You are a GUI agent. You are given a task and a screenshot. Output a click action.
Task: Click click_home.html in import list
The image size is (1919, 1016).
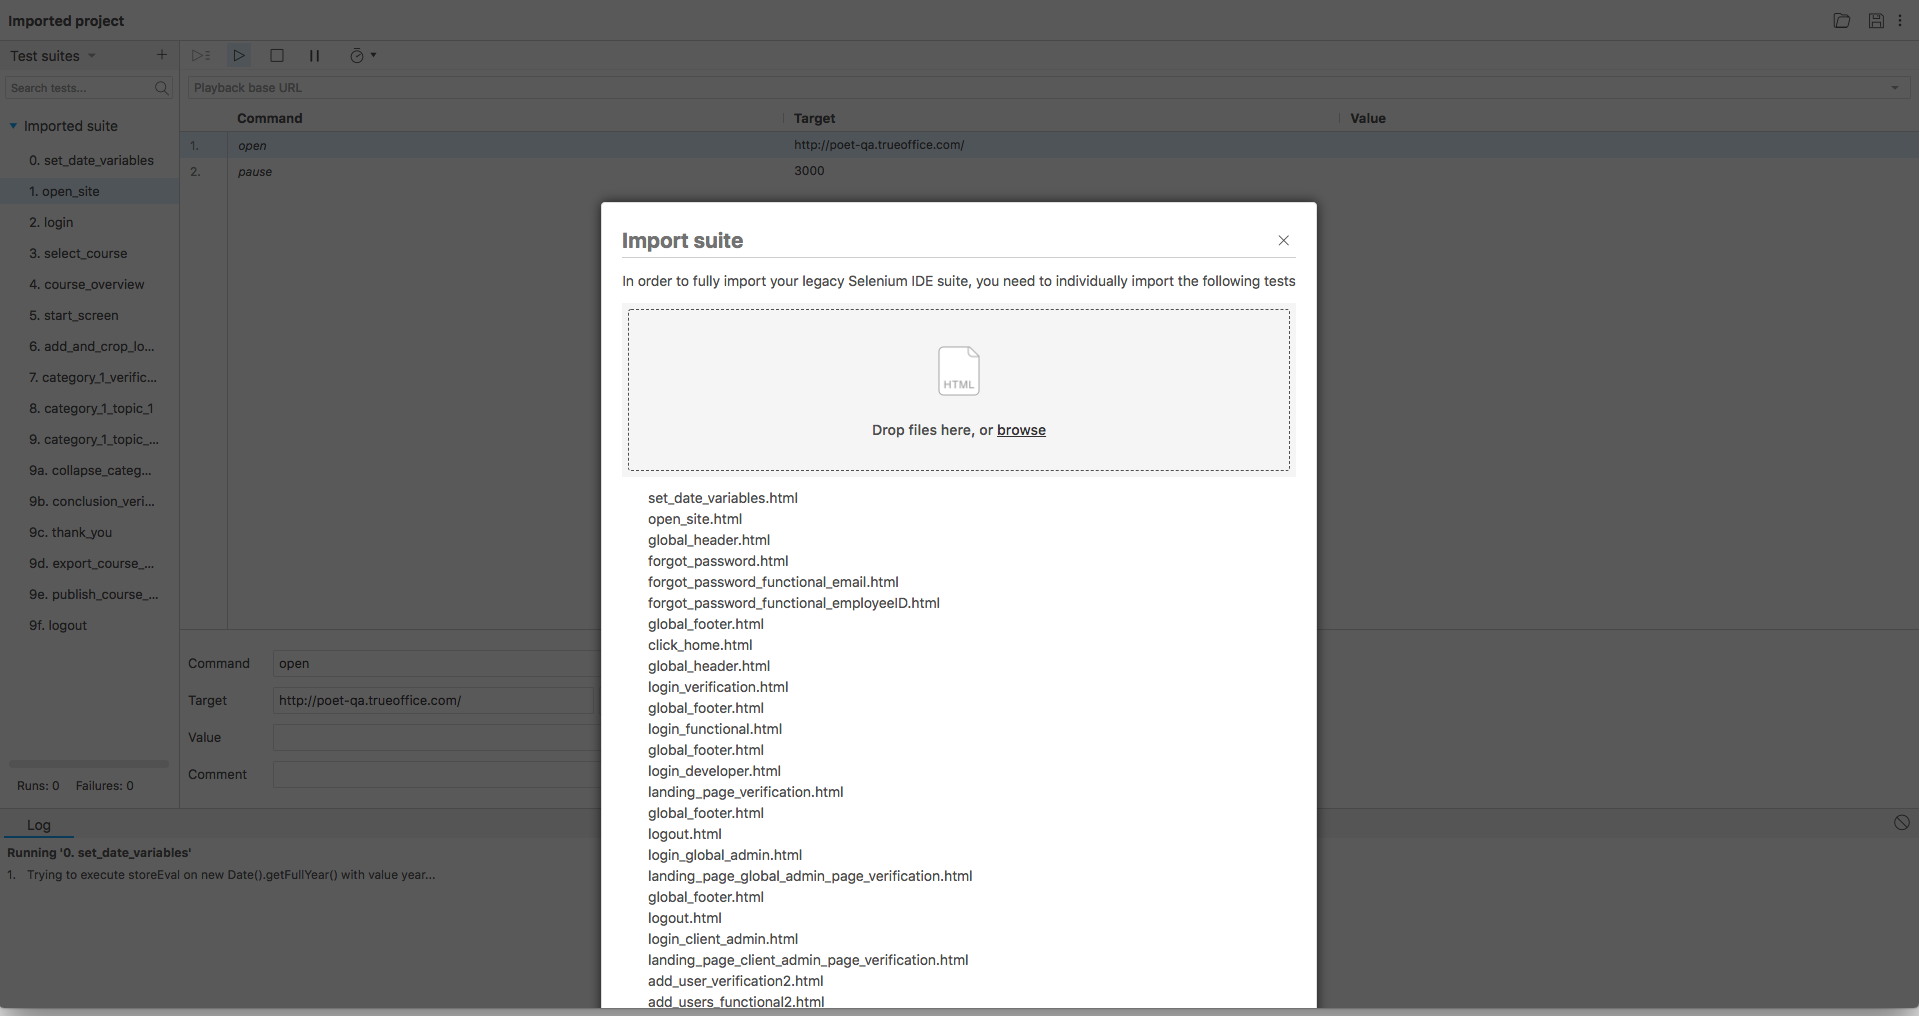coord(700,645)
